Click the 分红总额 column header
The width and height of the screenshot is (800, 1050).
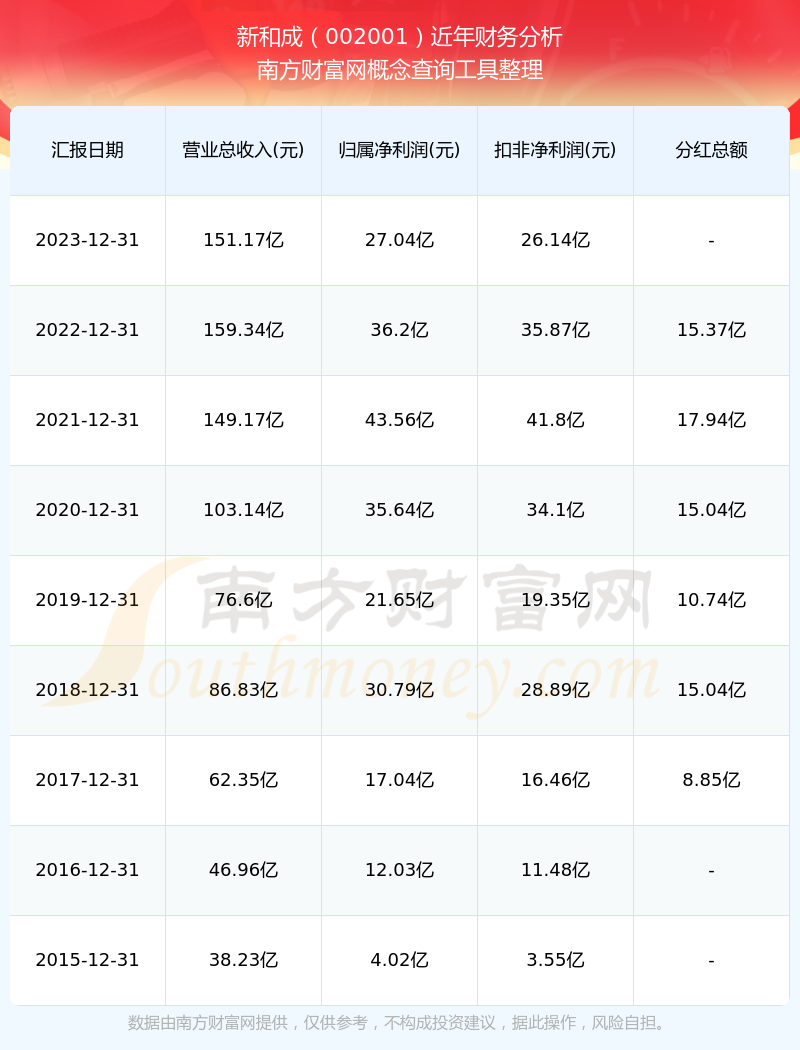tap(712, 150)
